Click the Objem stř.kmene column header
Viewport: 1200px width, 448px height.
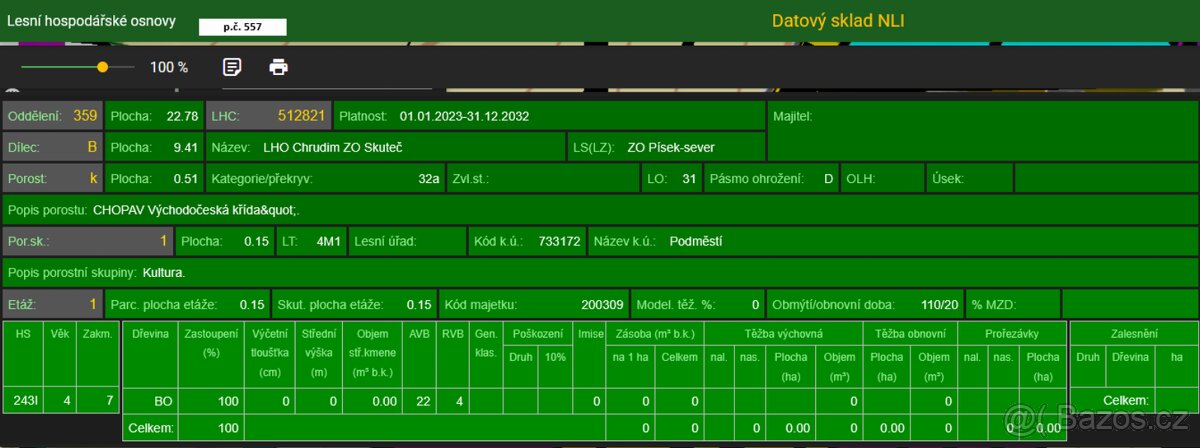pos(371,352)
